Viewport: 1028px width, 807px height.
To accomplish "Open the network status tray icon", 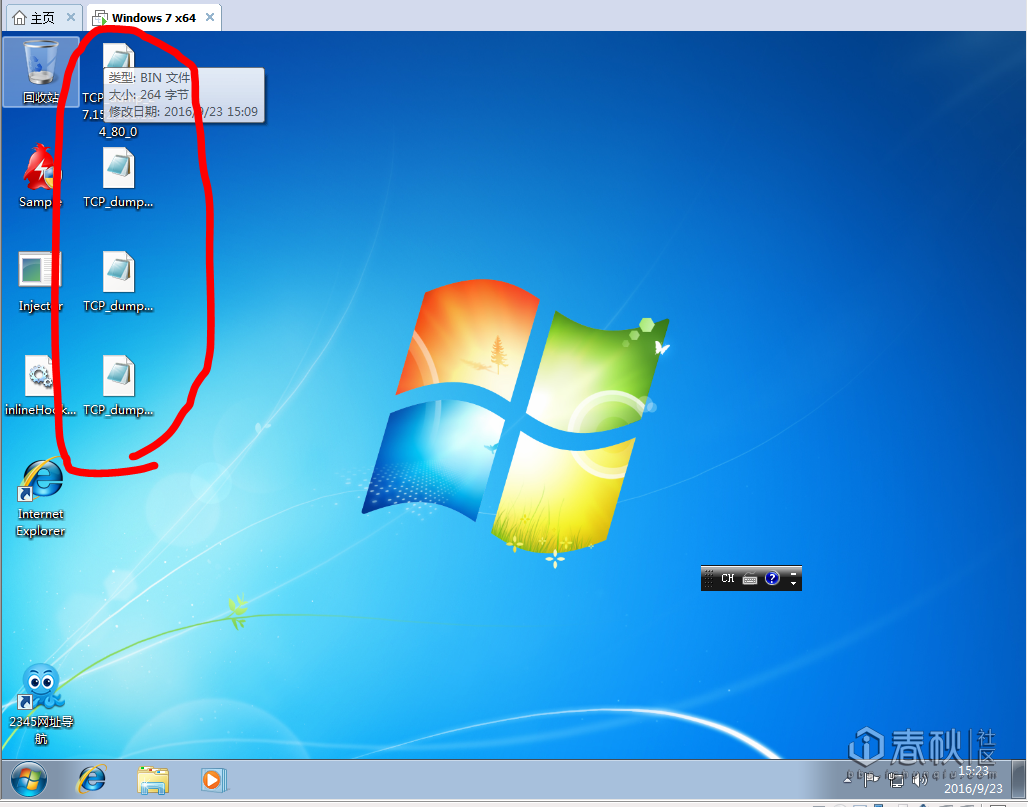I will (896, 779).
